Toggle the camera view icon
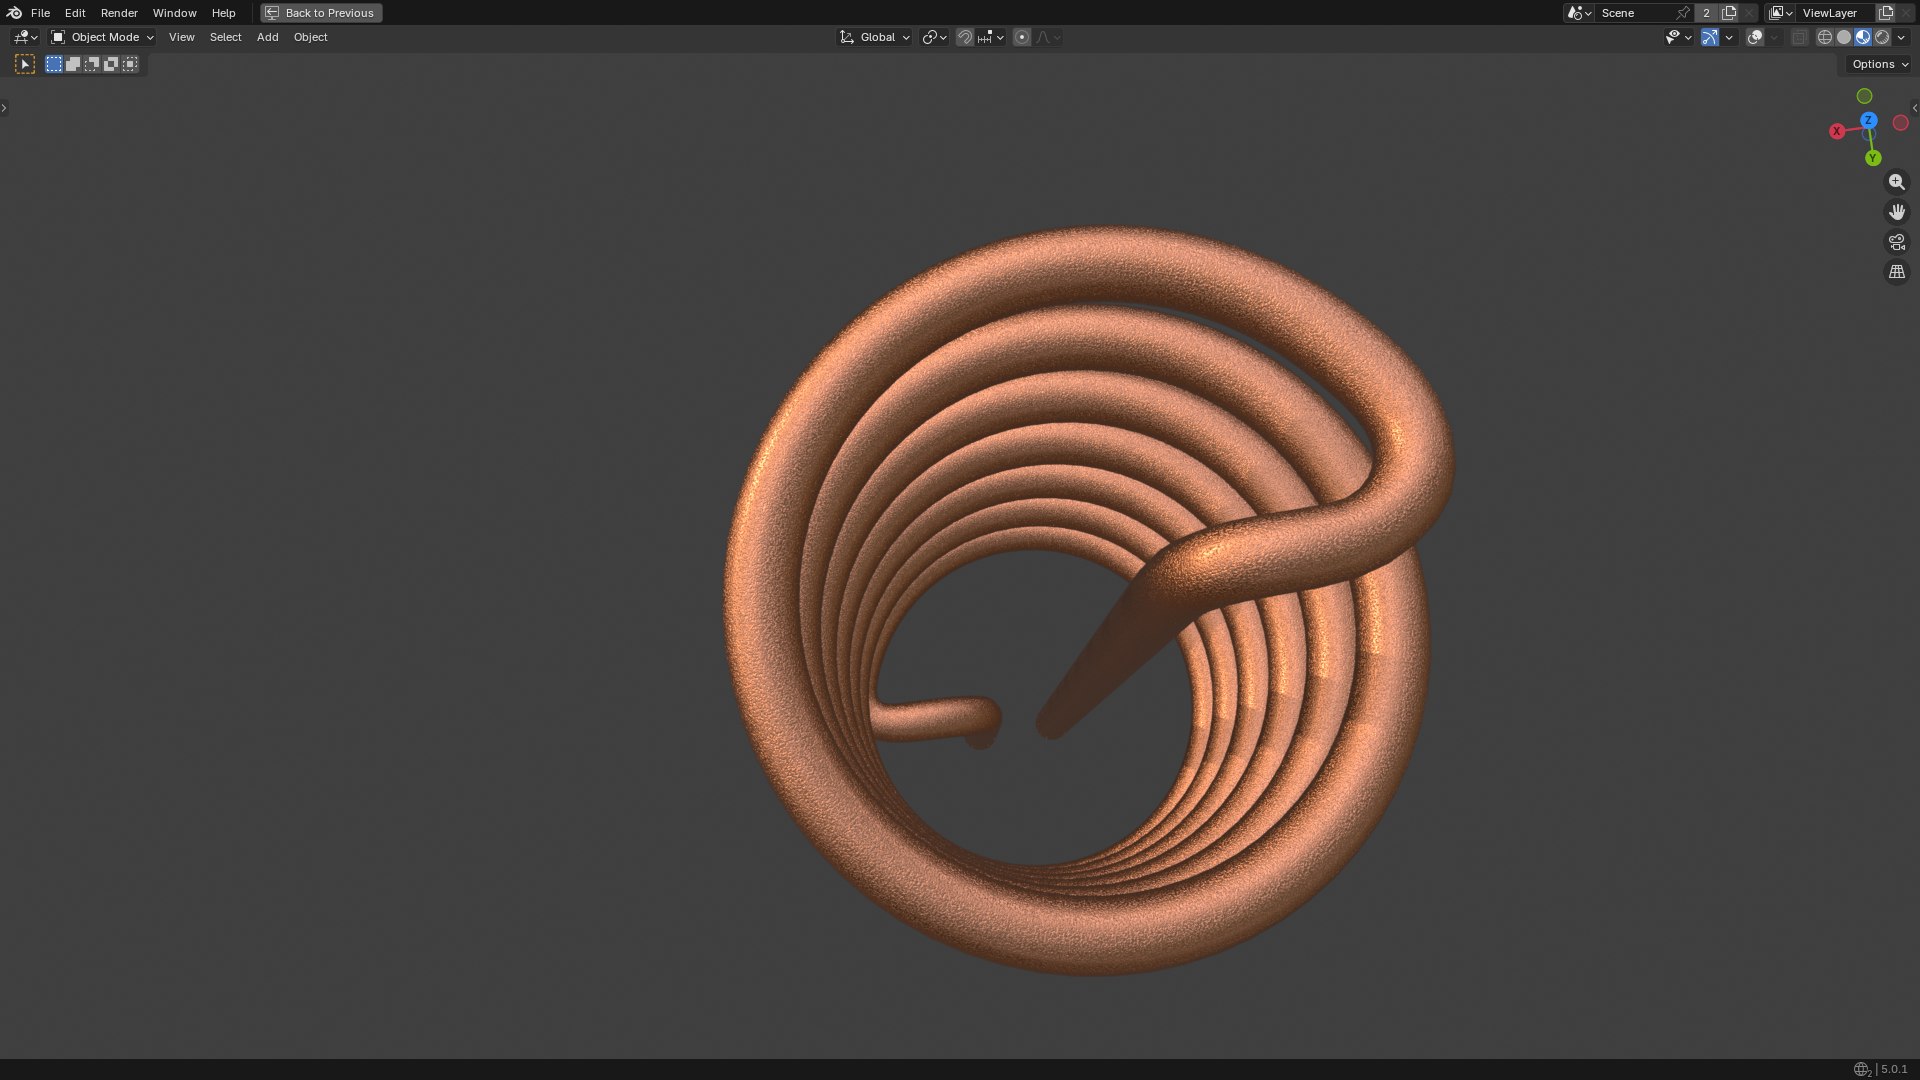1920x1080 pixels. point(1896,242)
